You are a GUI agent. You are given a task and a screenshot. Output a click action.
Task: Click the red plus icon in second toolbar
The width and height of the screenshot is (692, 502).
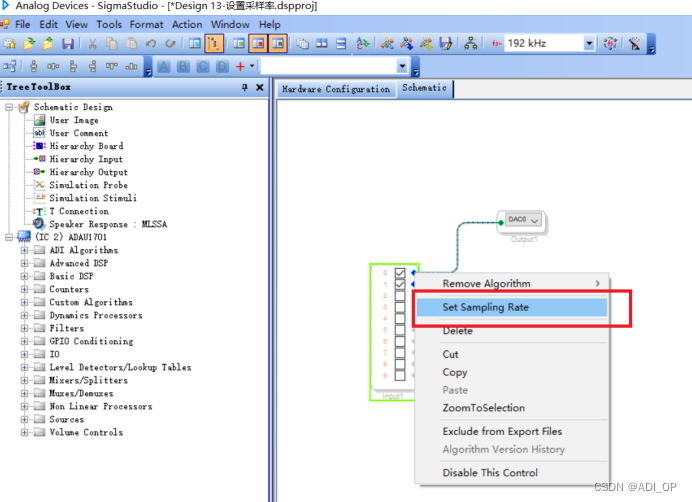[x=240, y=67]
